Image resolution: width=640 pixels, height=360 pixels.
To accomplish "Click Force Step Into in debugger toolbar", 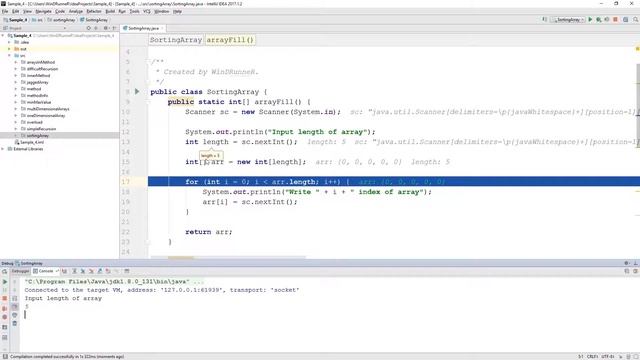I will (91, 271).
